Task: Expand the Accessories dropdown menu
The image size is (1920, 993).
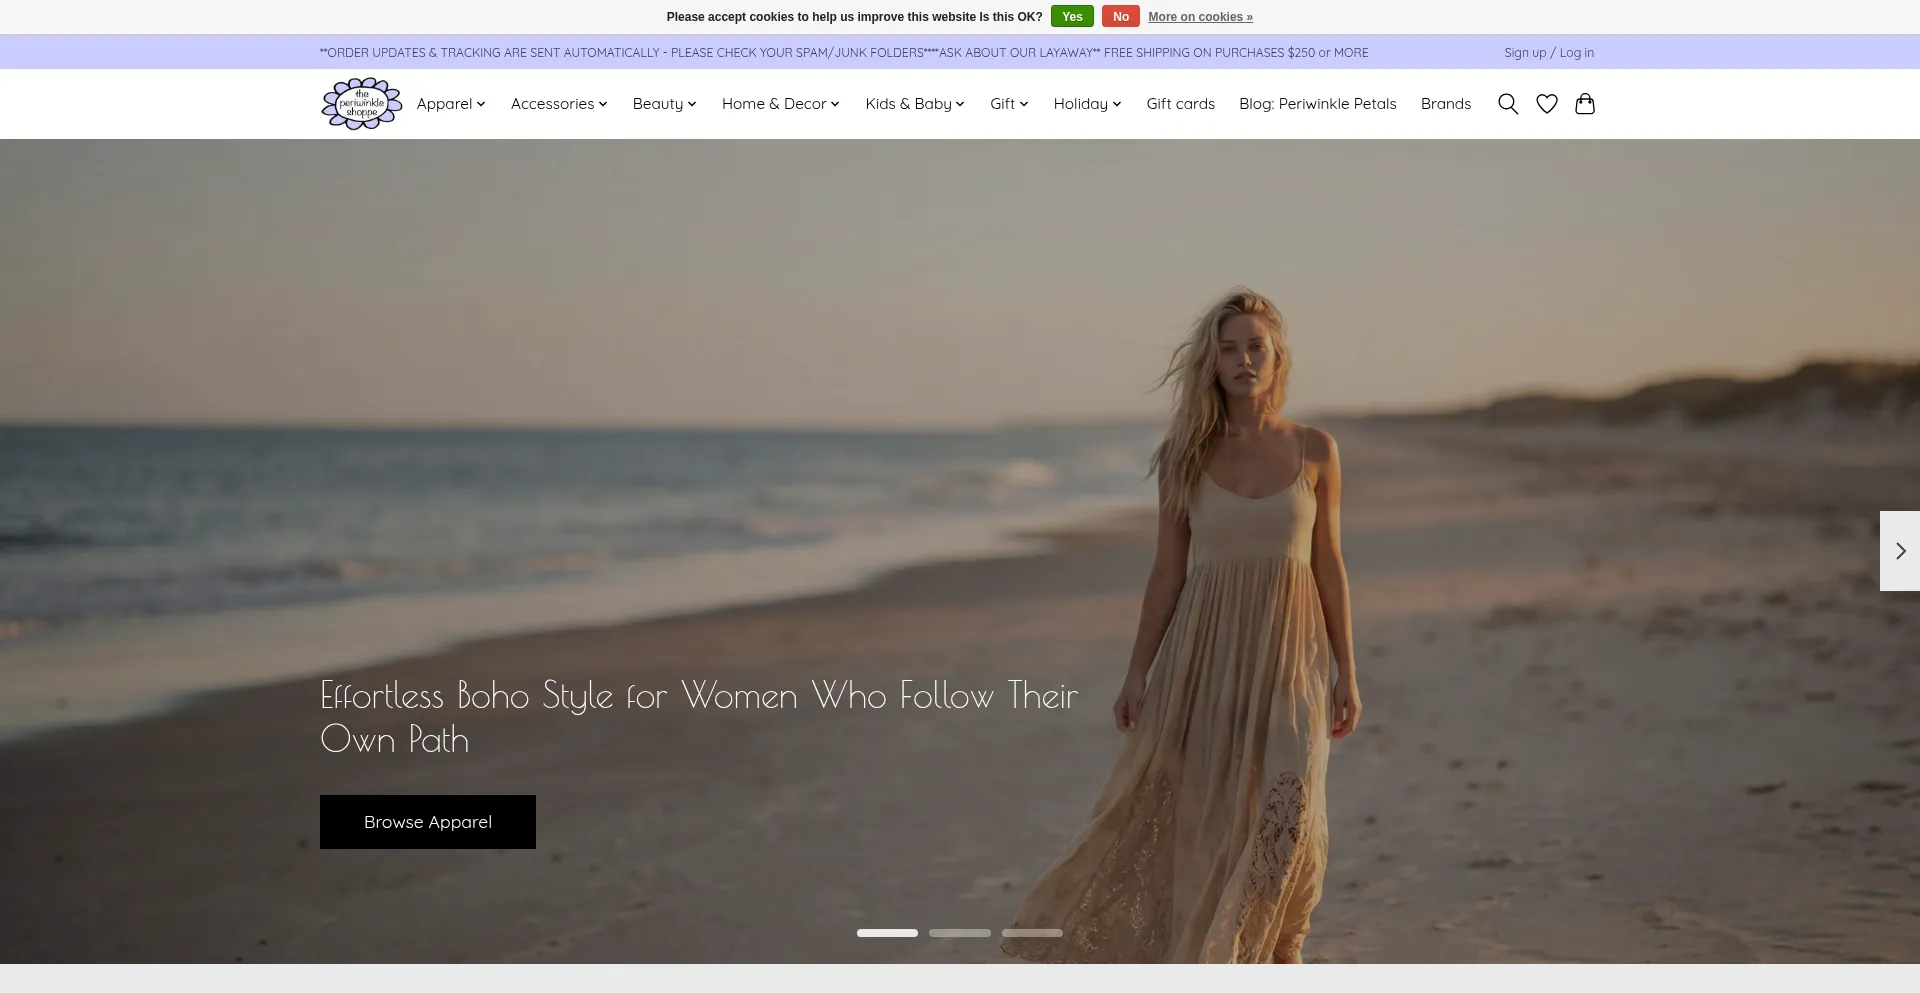Action: pyautogui.click(x=559, y=104)
